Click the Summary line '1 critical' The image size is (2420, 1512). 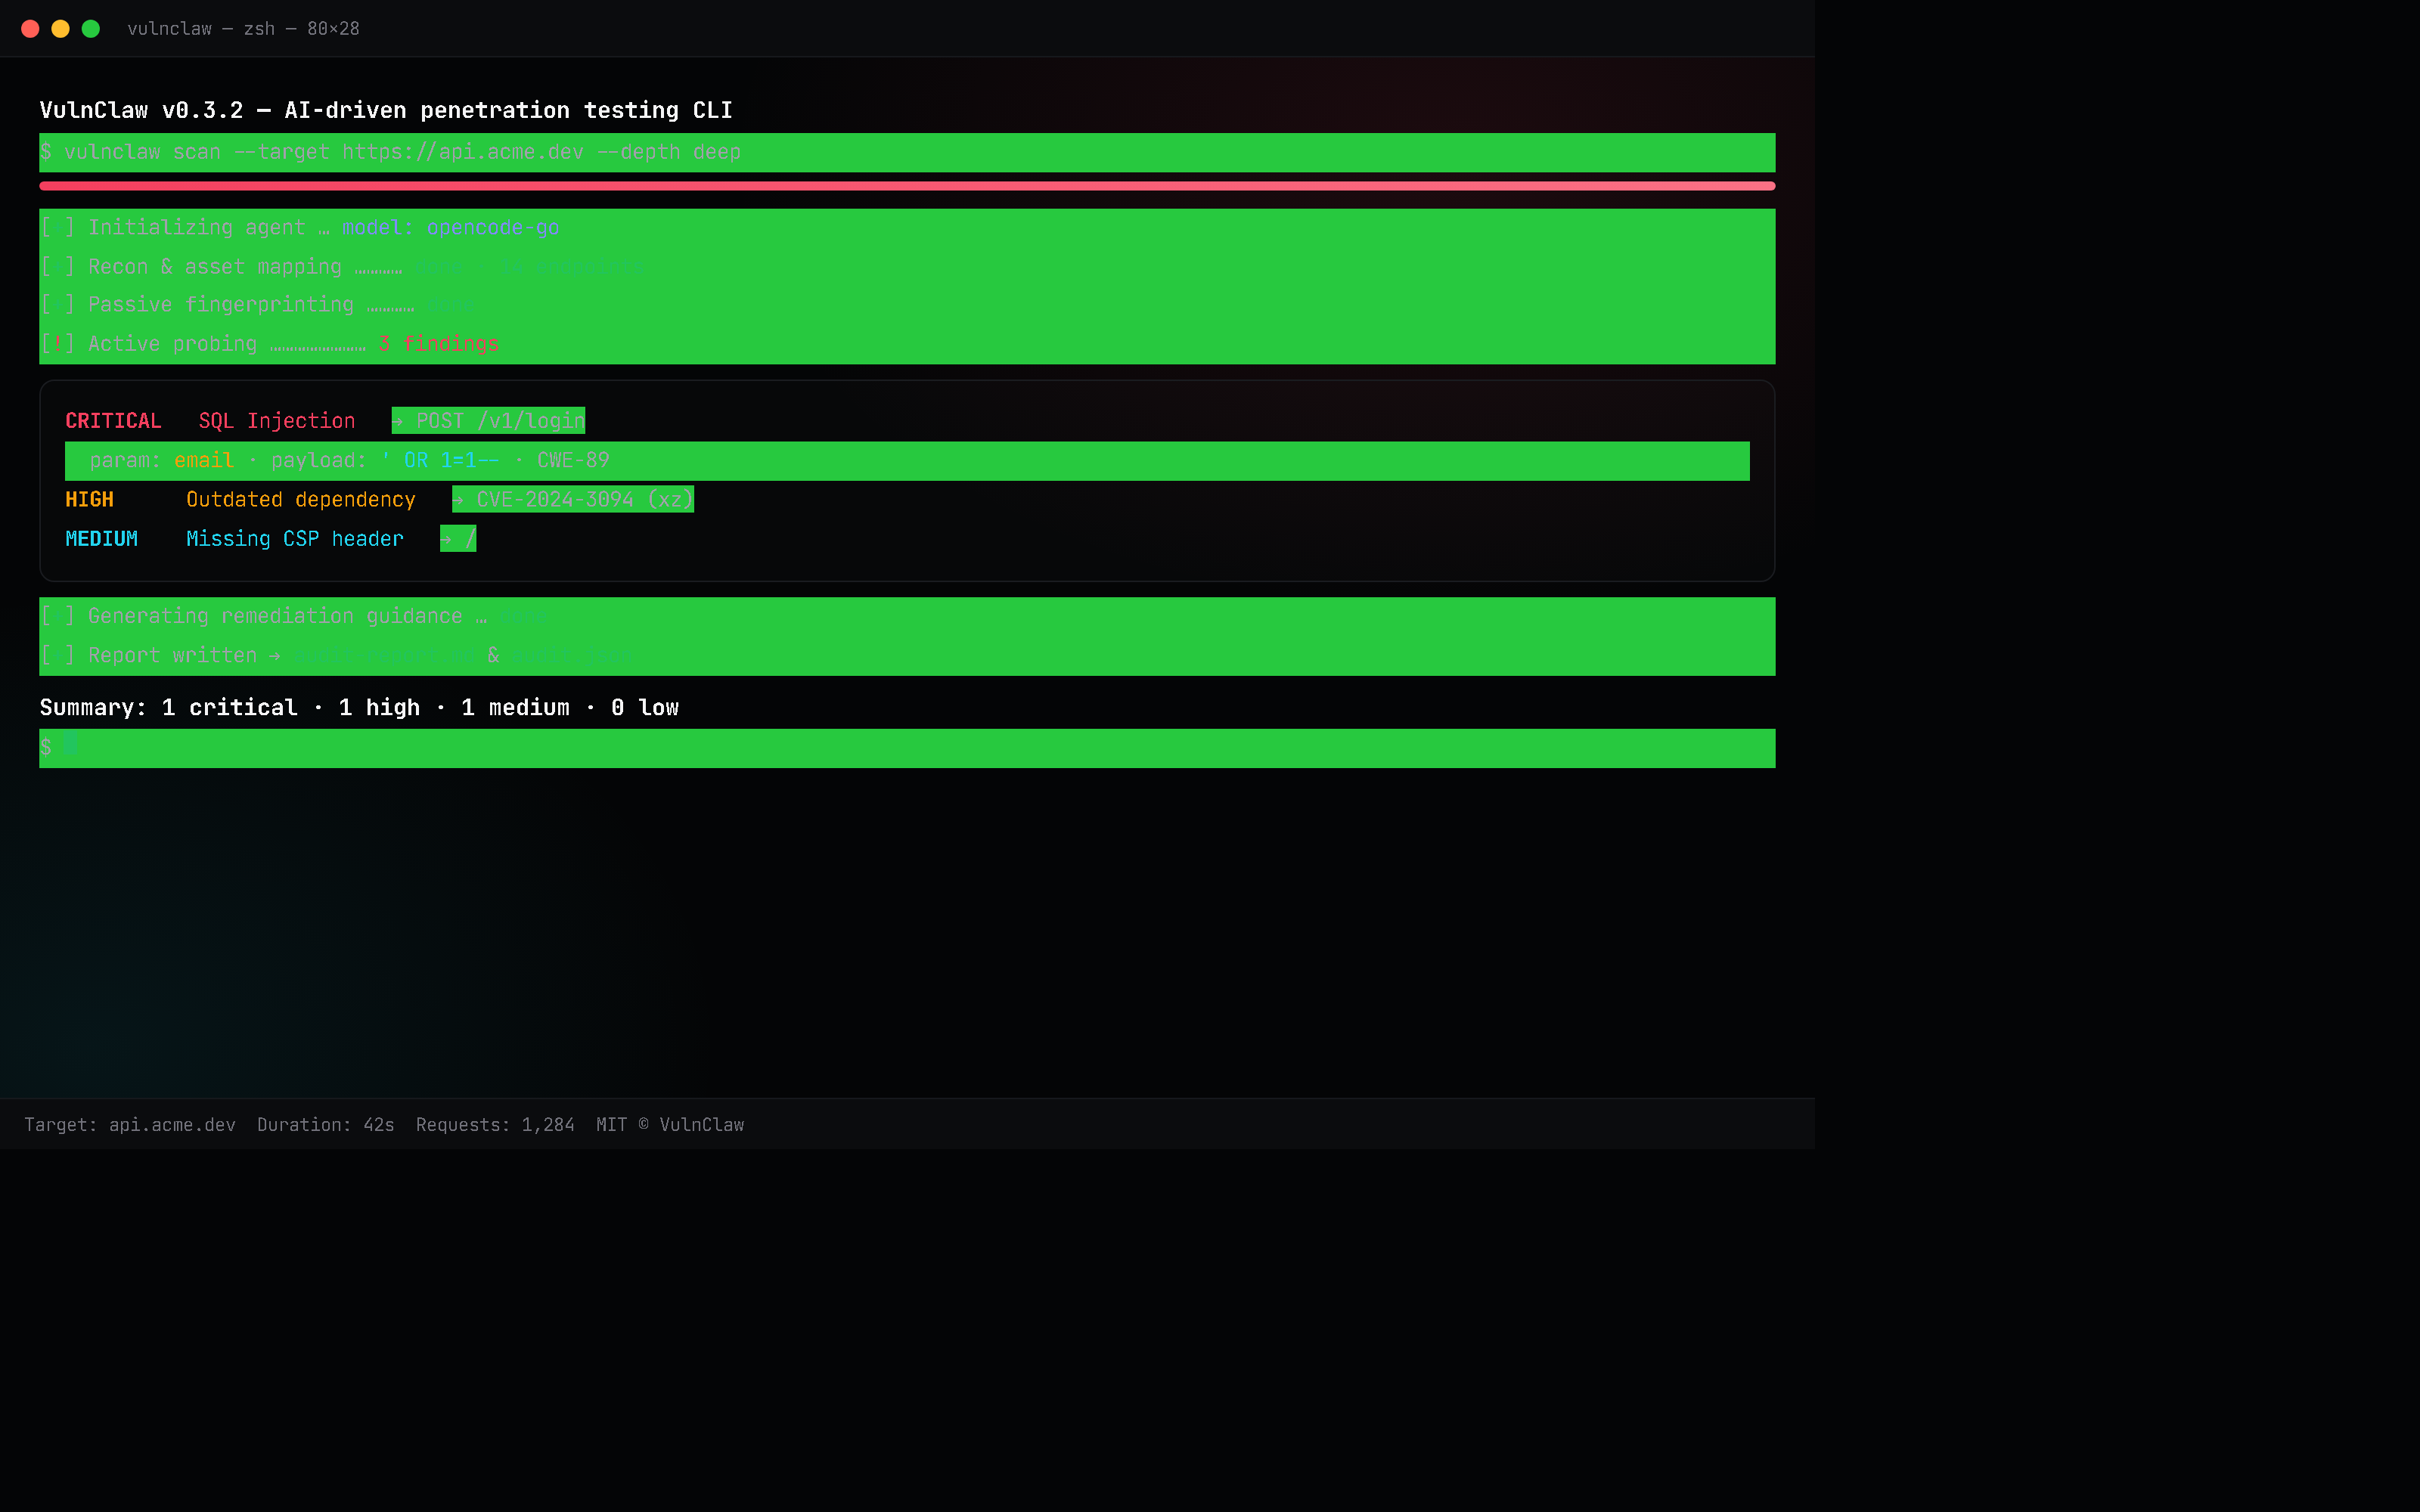[231, 708]
